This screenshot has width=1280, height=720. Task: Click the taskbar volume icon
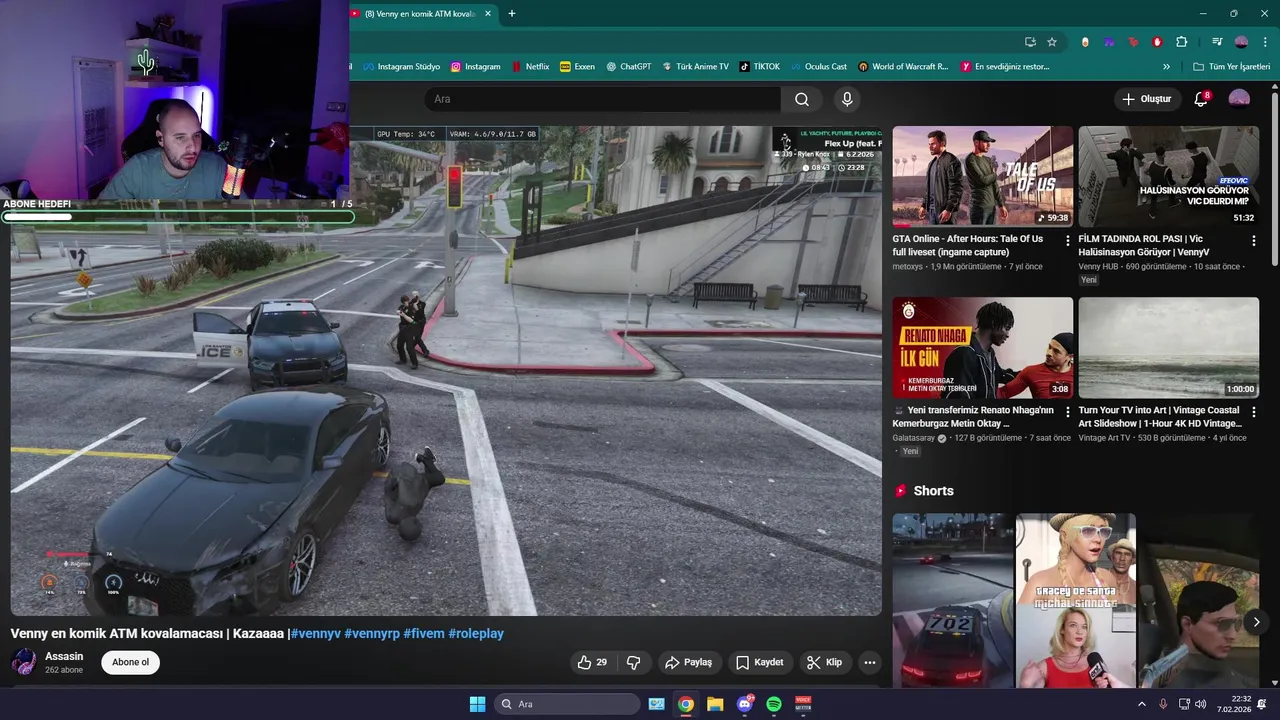1200,704
